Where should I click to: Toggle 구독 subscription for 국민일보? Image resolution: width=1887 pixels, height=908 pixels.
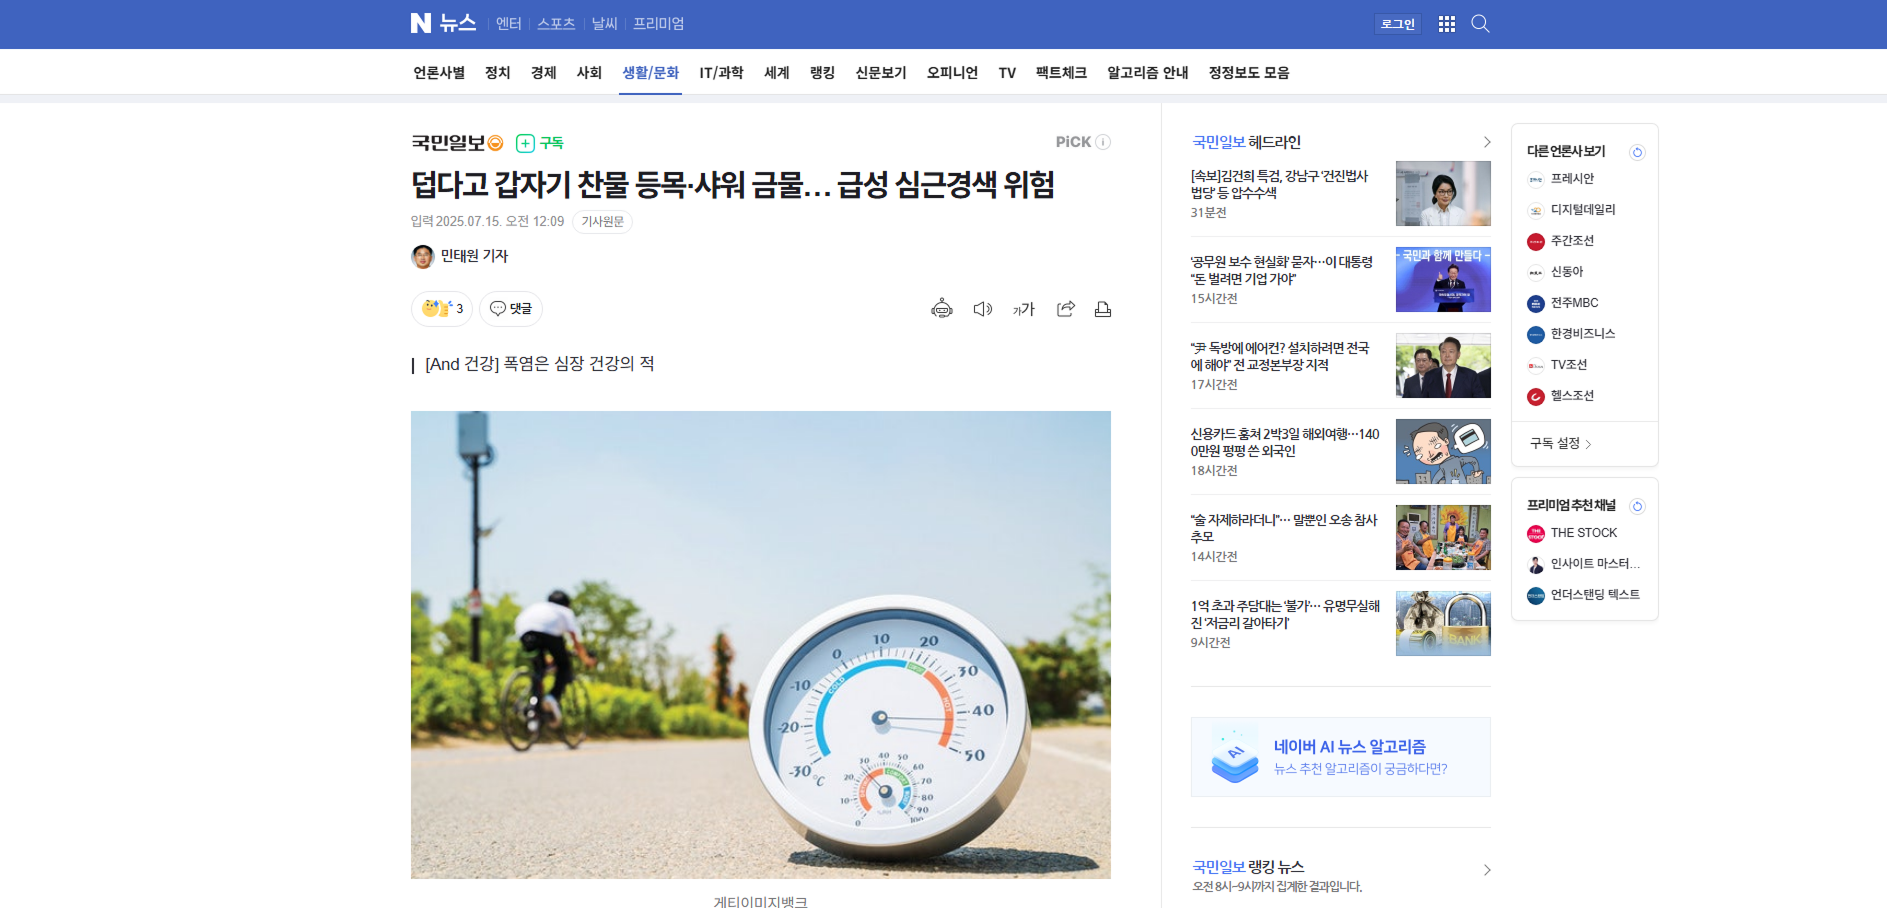(540, 143)
